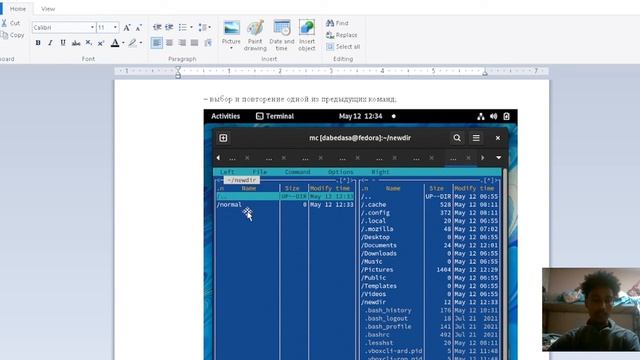Image resolution: width=640 pixels, height=360 pixels.
Task: Open Replace dialog
Action: click(x=342, y=35)
